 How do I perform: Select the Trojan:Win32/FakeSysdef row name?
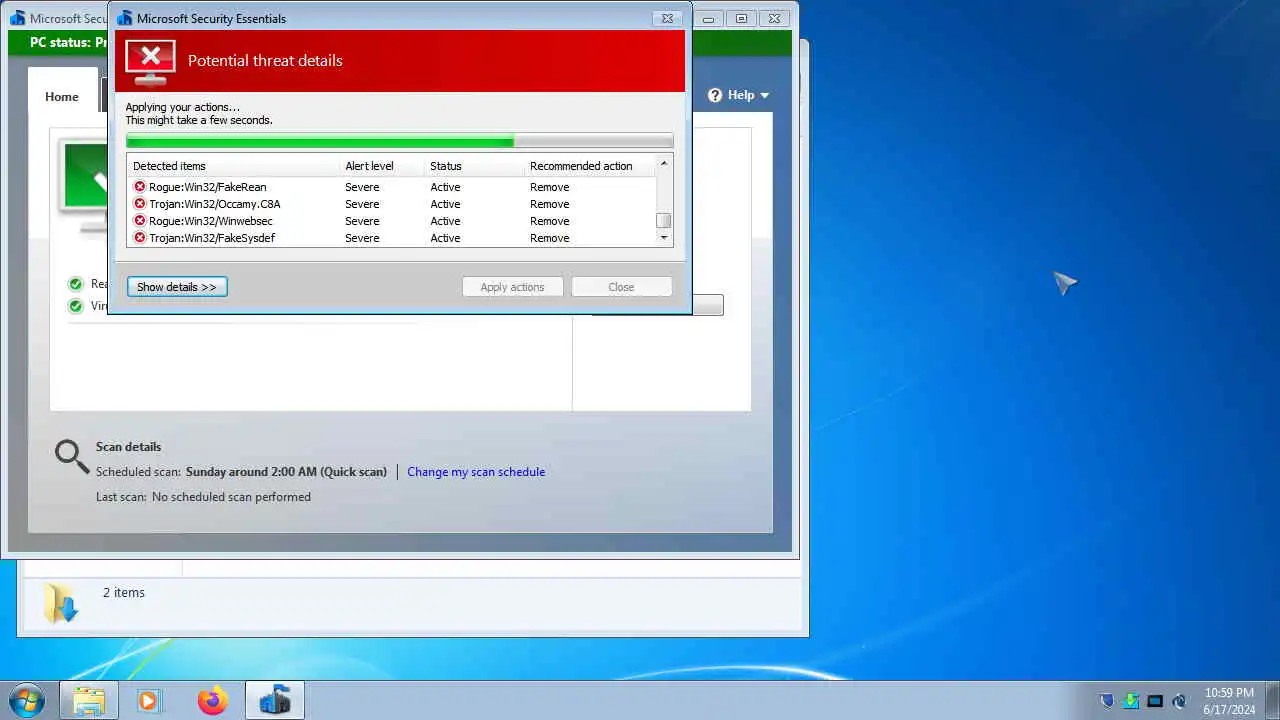212,238
